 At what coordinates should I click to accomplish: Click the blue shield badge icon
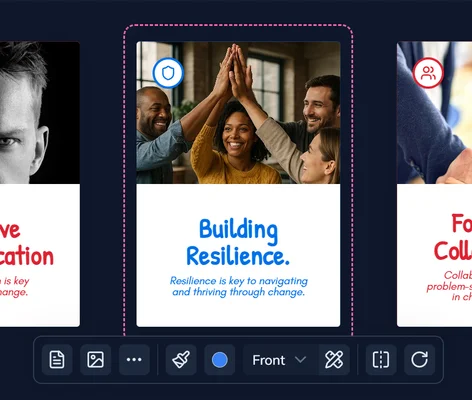click(x=168, y=73)
